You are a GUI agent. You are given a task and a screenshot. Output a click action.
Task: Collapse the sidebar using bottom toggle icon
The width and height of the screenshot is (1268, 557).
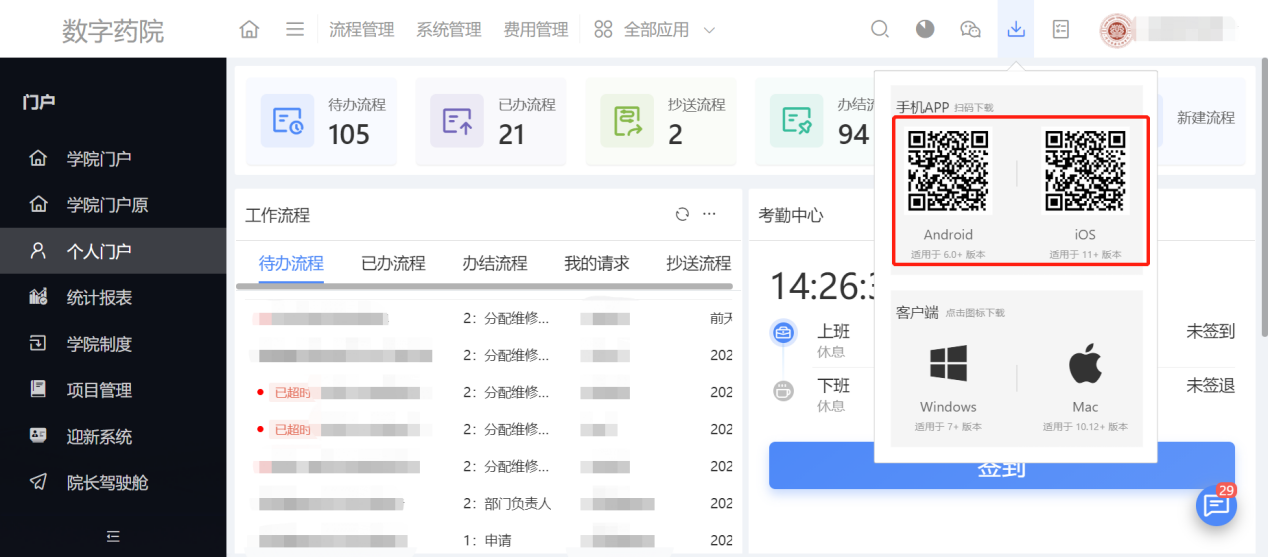click(113, 537)
